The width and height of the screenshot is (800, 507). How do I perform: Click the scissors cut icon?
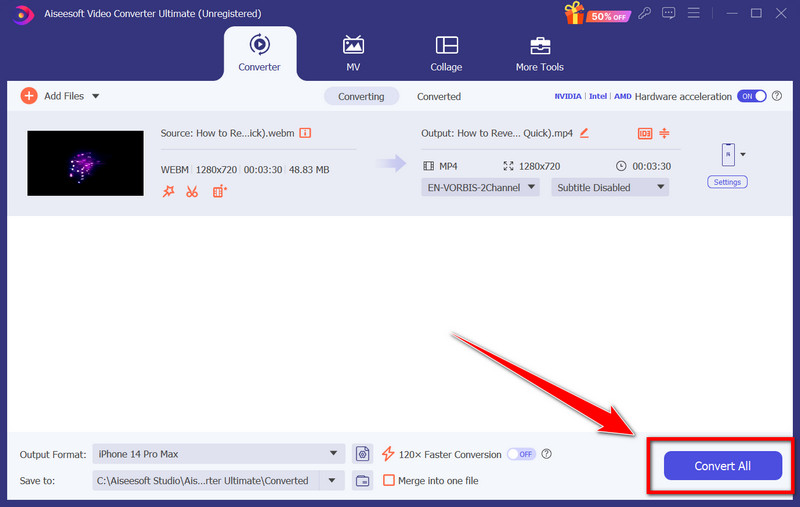click(x=192, y=191)
